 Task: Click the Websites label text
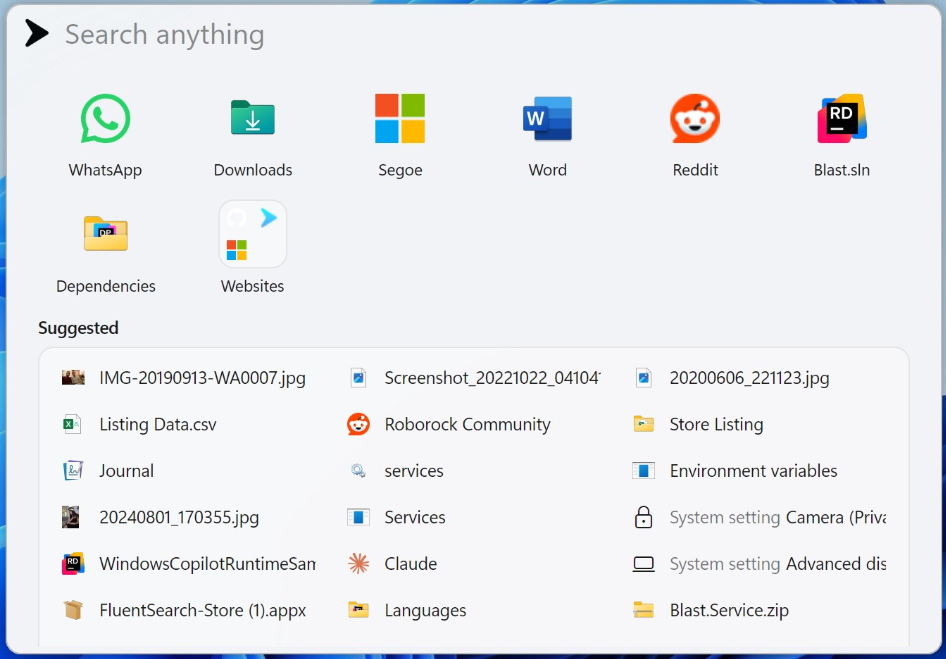[x=253, y=286]
